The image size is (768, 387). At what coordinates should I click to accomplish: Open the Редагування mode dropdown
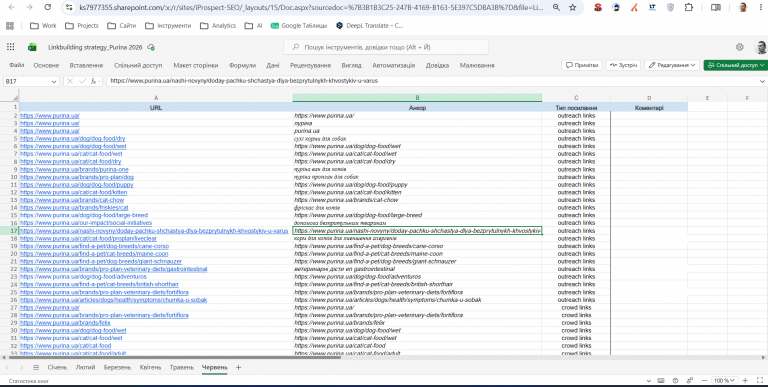point(672,65)
